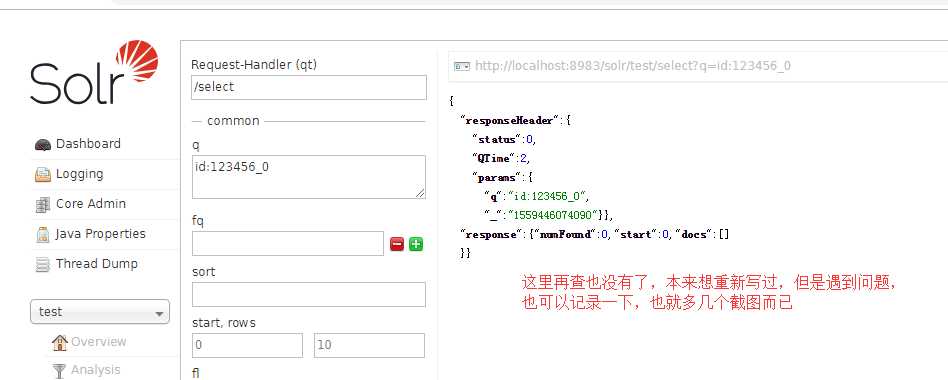Add another fq filter with green plus
The image size is (948, 380).
pyautogui.click(x=416, y=244)
